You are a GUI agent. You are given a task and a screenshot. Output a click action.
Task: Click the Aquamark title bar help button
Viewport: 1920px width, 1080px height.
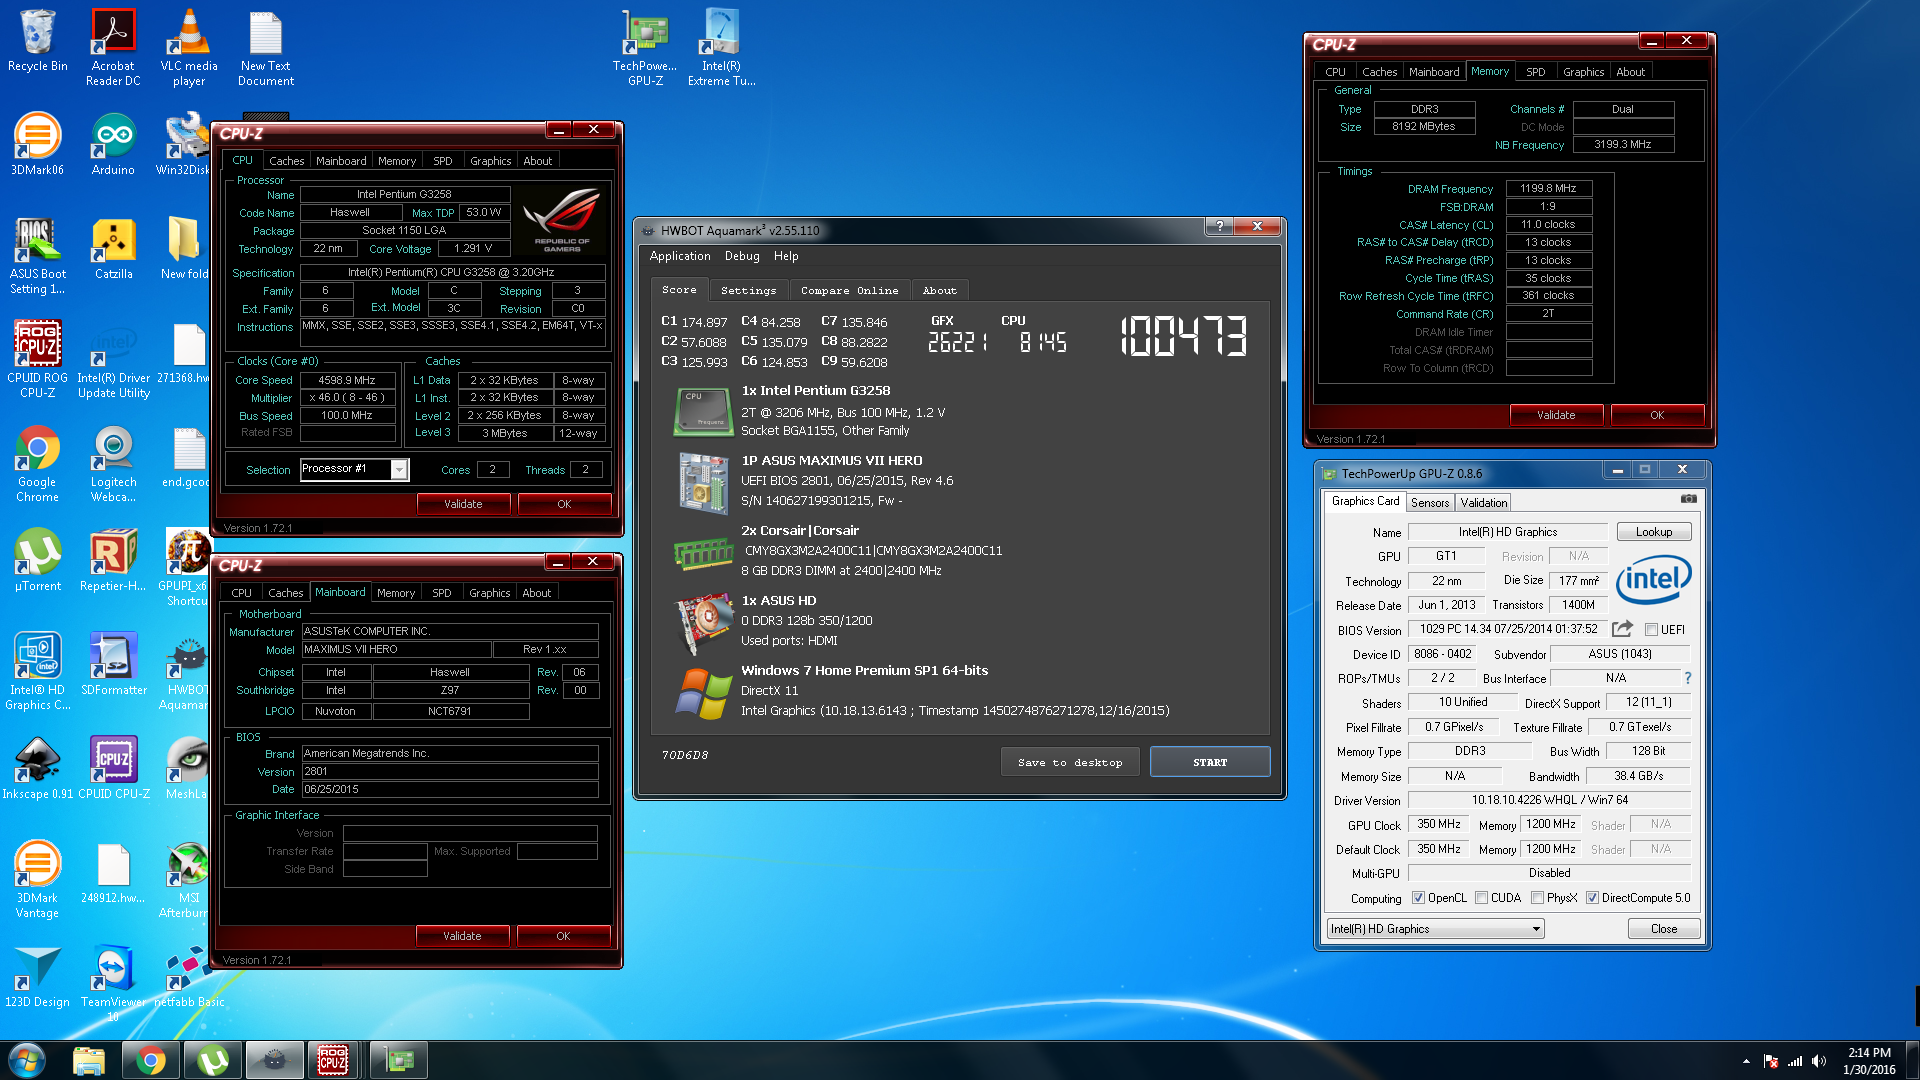tap(1219, 227)
